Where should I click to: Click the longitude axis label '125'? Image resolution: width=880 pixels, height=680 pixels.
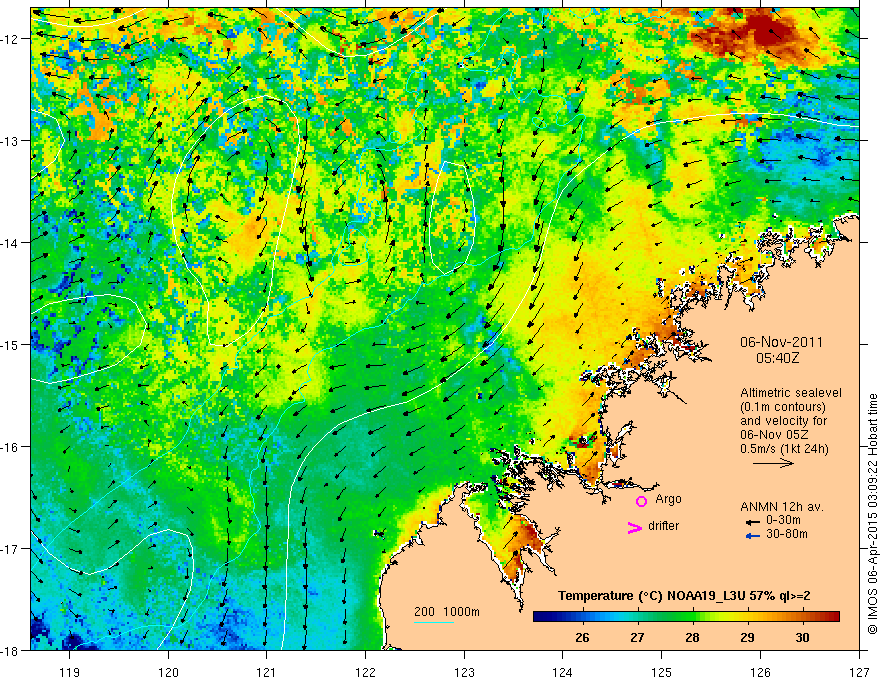(662, 672)
